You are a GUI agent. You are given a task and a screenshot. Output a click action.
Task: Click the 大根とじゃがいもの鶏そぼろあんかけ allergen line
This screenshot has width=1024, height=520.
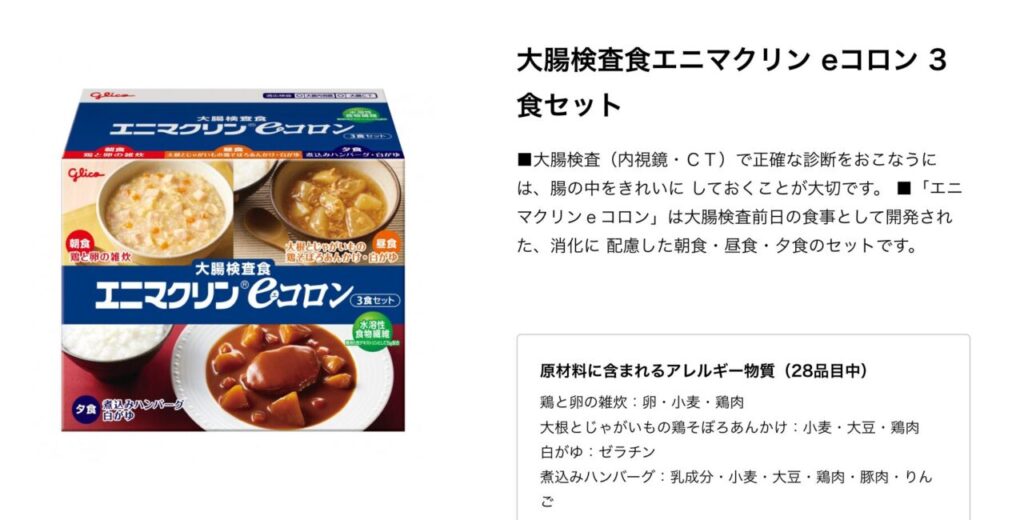point(729,427)
